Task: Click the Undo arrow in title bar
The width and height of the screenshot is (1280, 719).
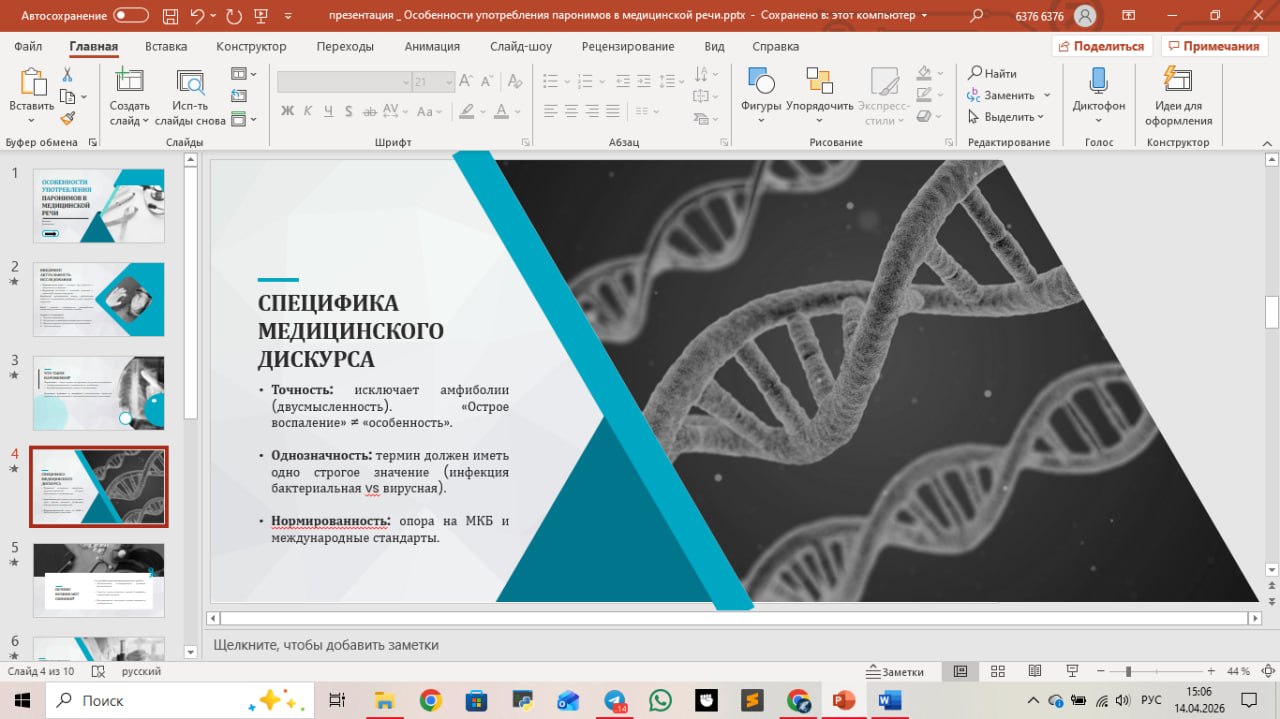Action: pos(198,16)
